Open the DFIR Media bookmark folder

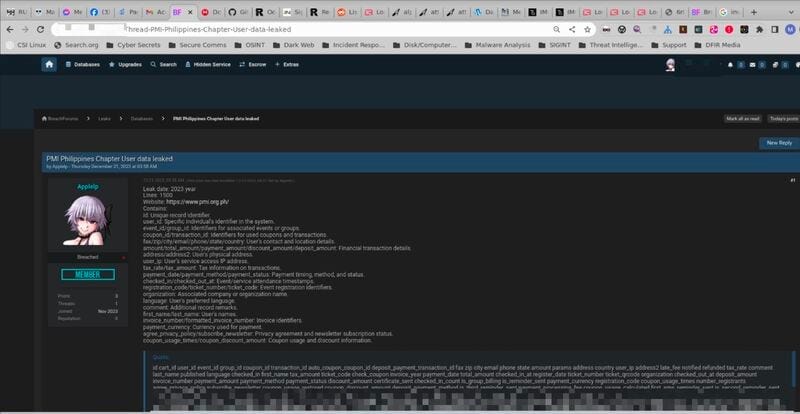click(717, 45)
